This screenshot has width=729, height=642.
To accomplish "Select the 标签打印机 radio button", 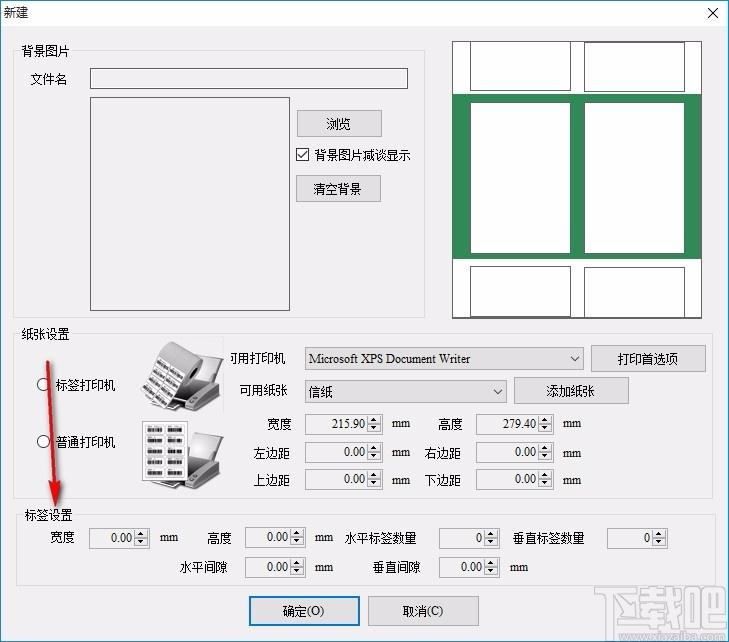I will 43,384.
